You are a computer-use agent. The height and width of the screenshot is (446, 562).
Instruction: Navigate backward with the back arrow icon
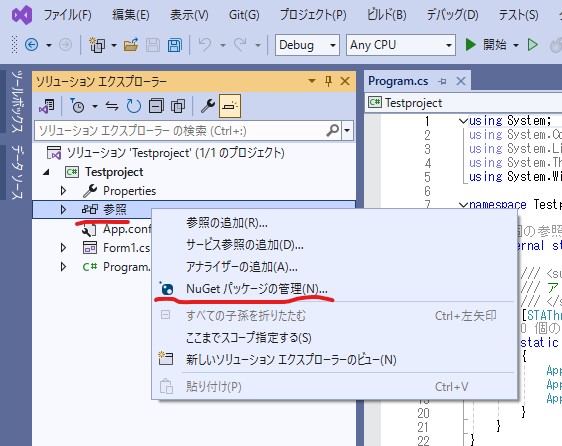pos(32,45)
